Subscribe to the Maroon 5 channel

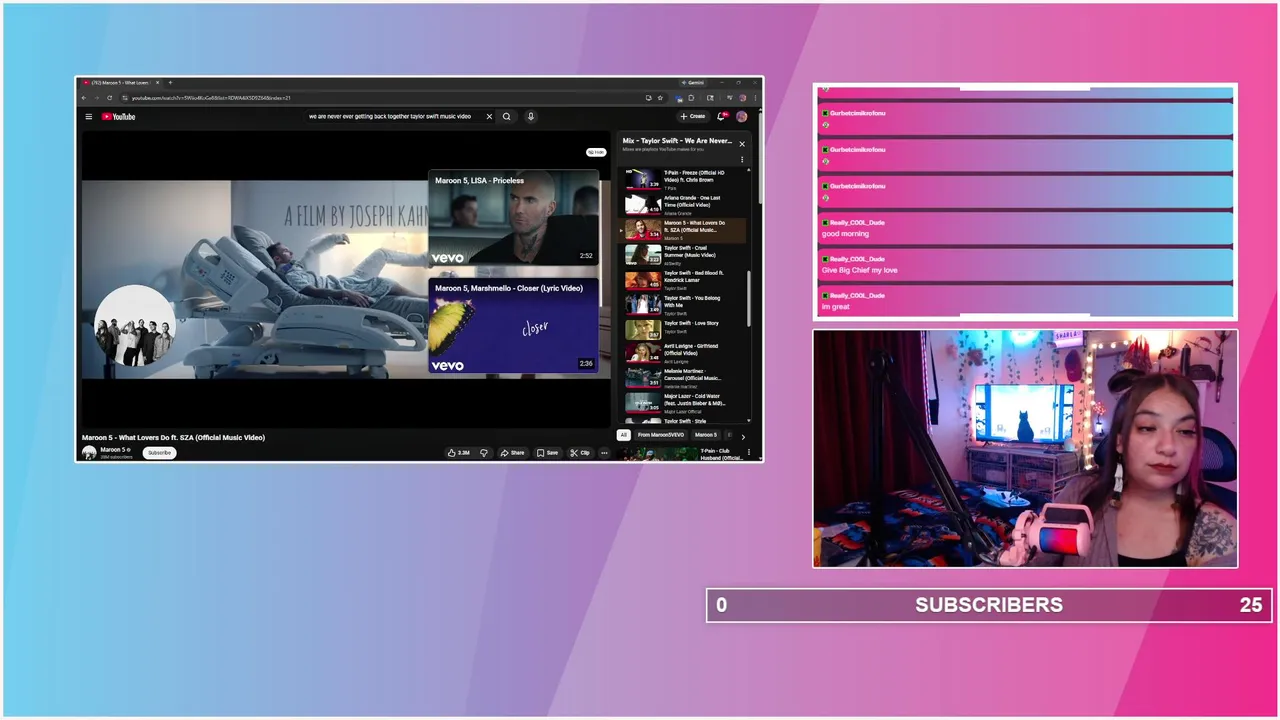coord(159,453)
